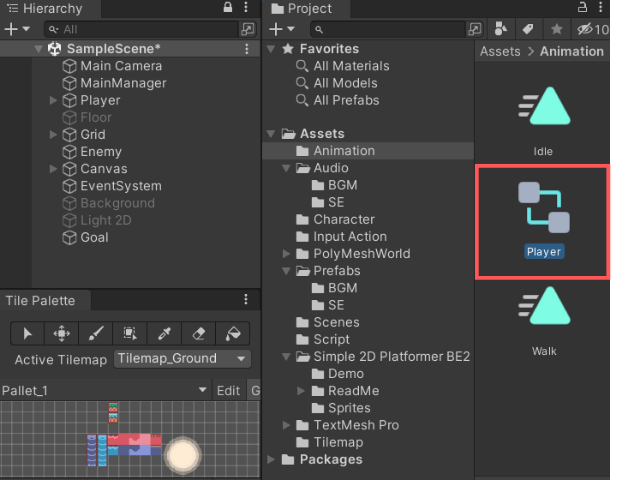The height and width of the screenshot is (492, 622).
Task: Click the Edit button in Tile Palette
Action: [x=228, y=390]
